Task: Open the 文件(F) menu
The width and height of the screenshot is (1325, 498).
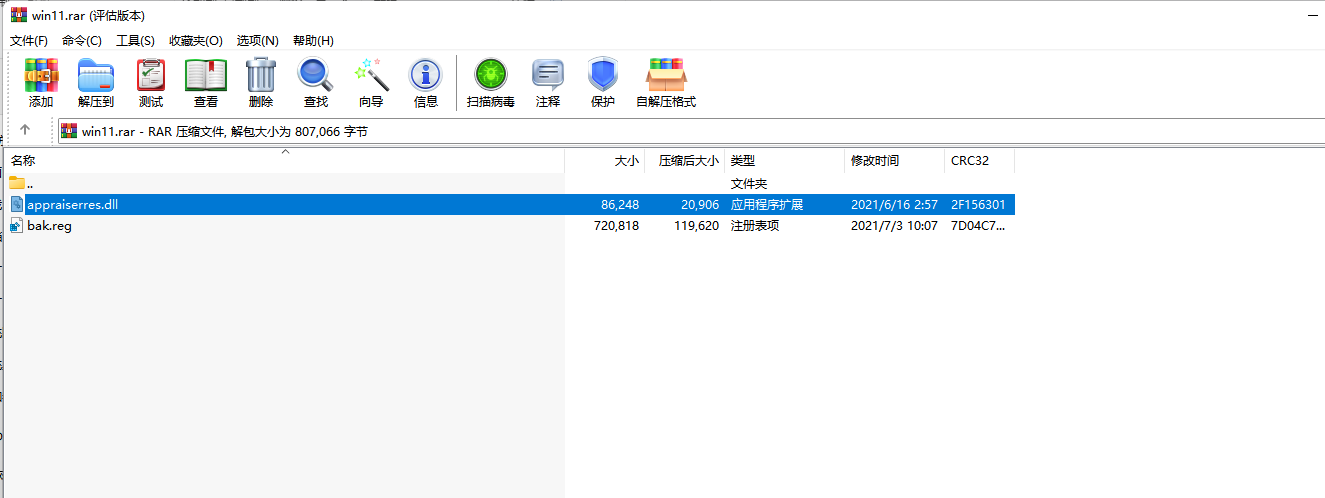Action: 29,40
